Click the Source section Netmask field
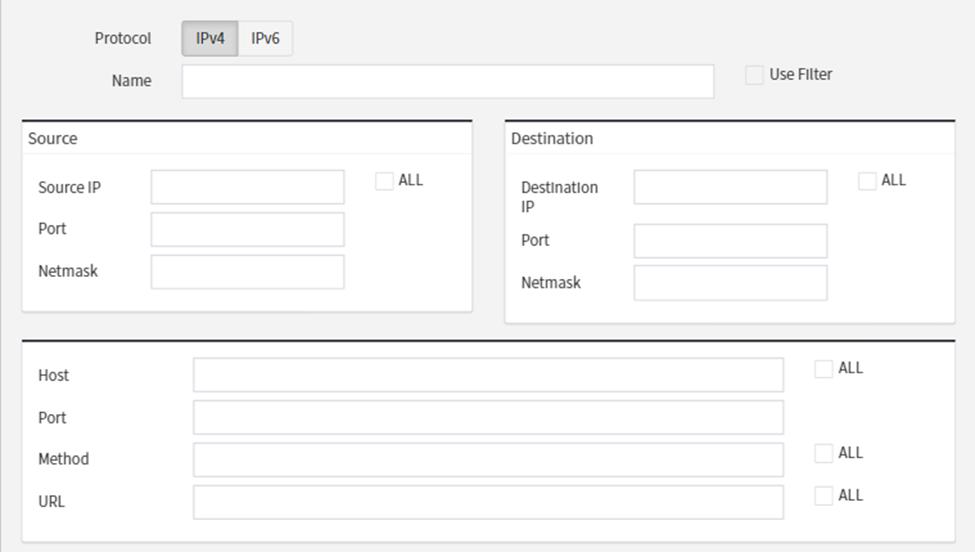 [247, 272]
